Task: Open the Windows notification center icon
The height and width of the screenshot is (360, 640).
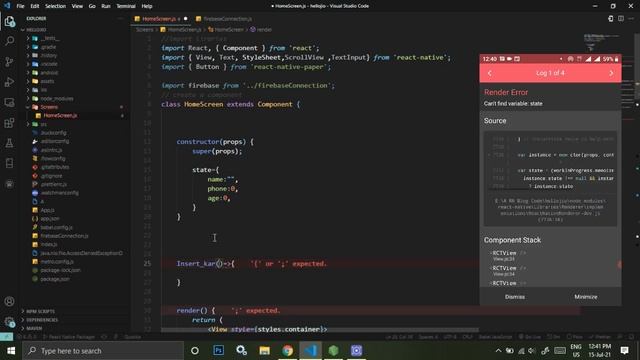Action: pos(624,350)
